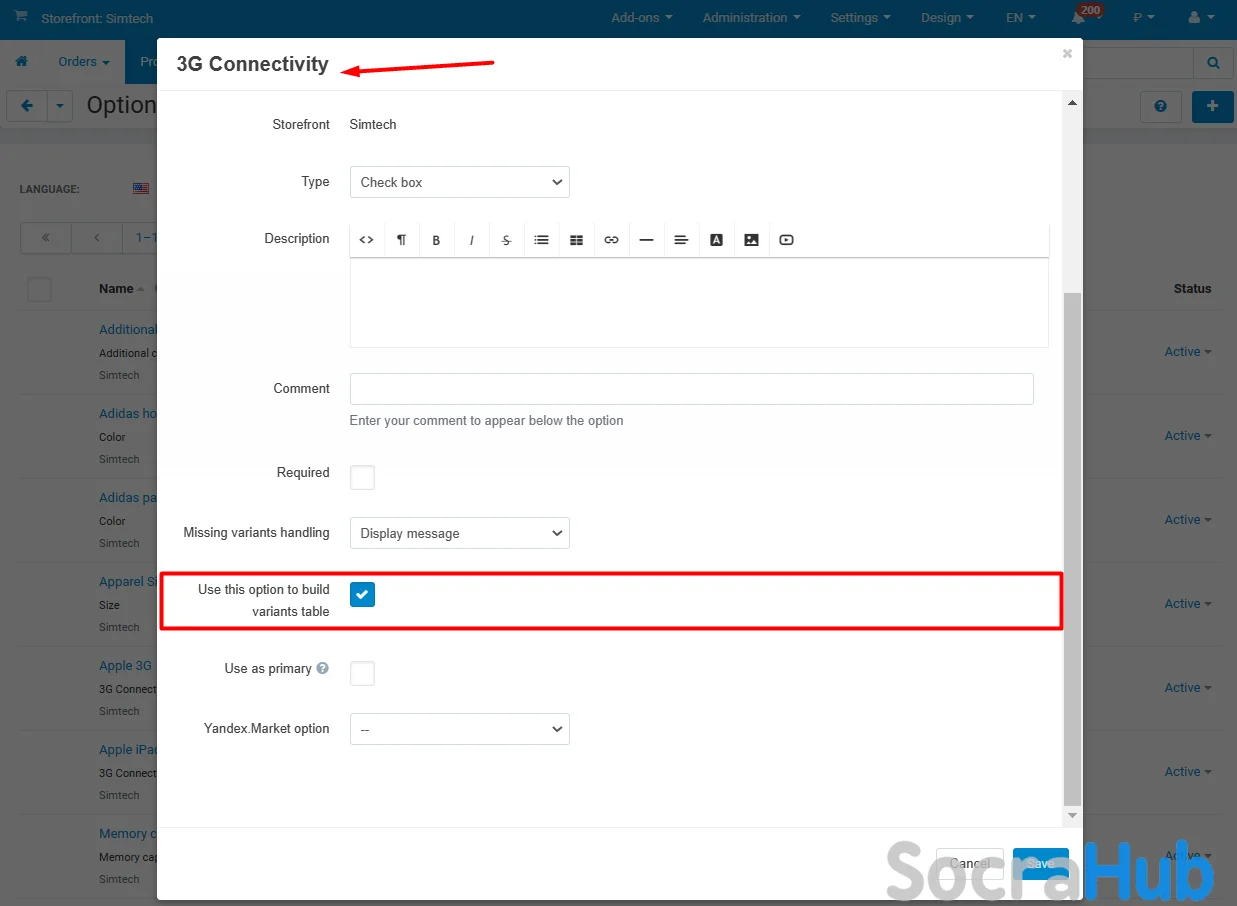This screenshot has height=906, width=1237.
Task: Apply bold in description editor
Action: [436, 240]
